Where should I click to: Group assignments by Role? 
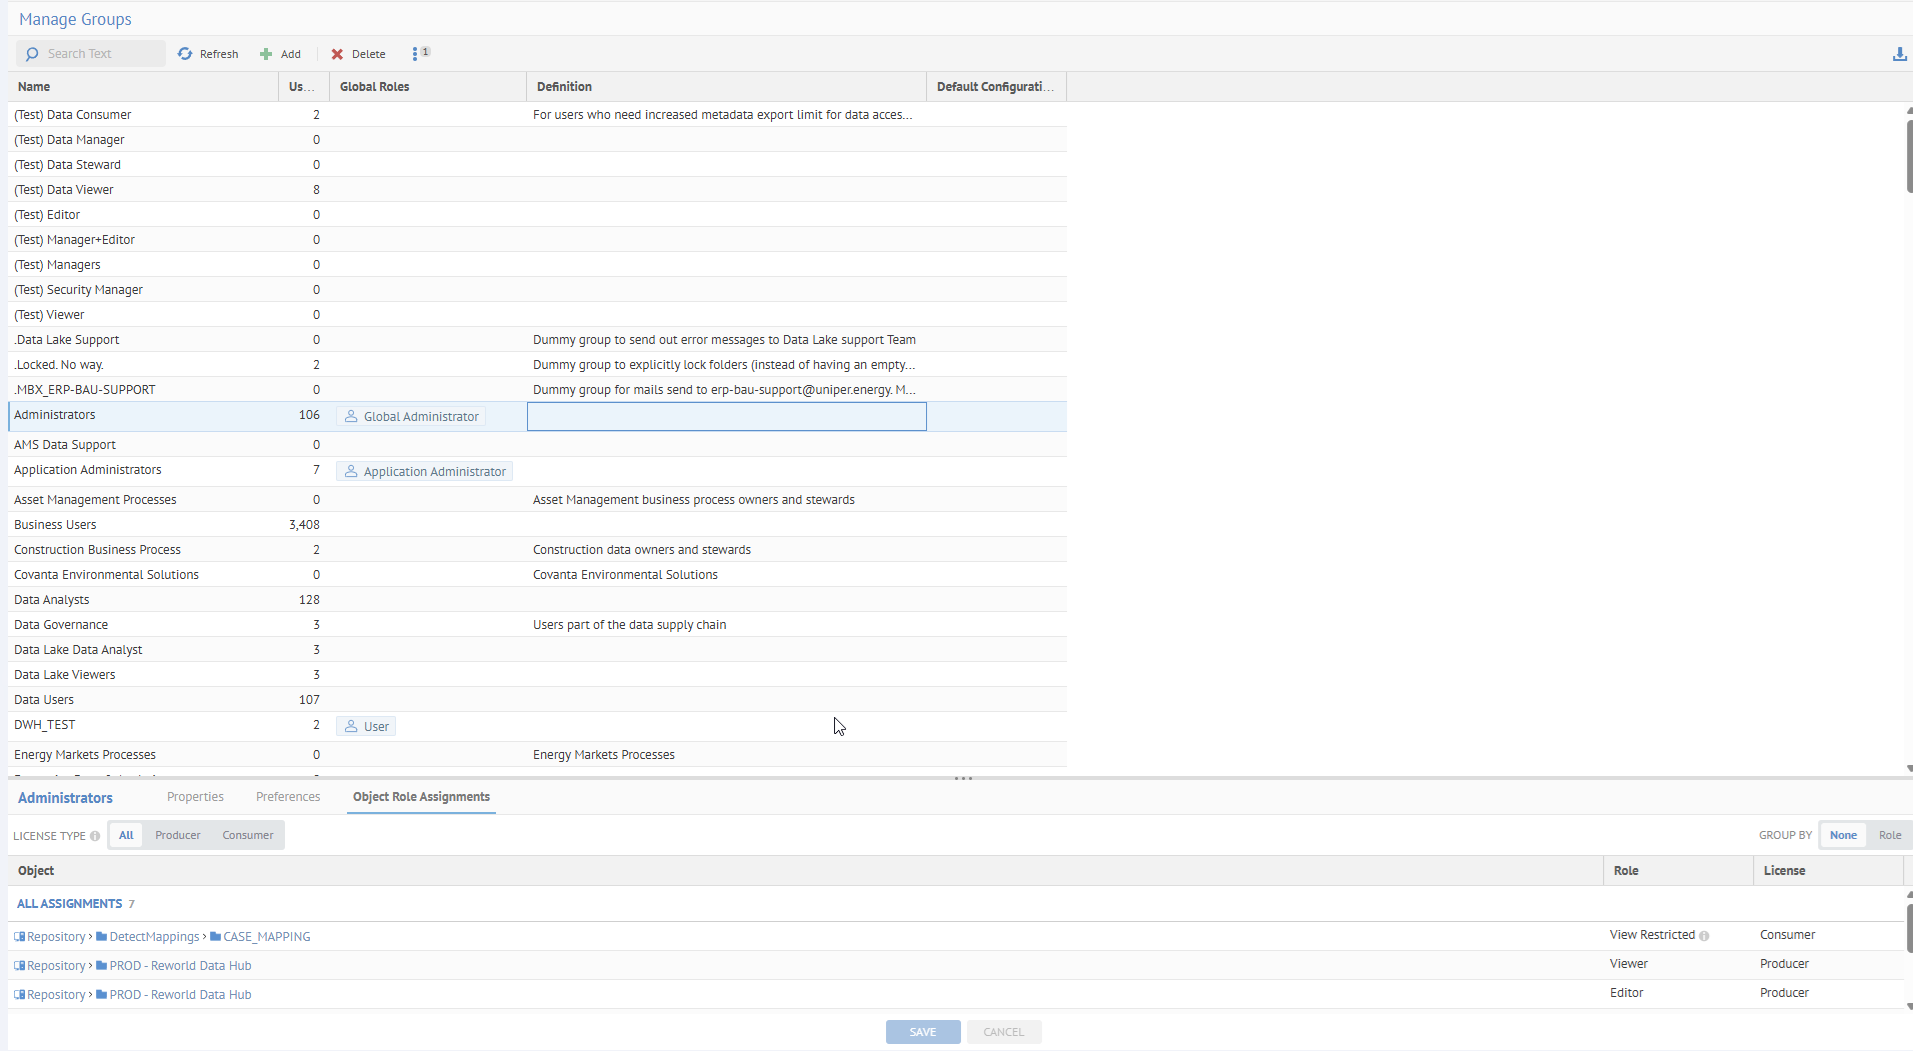click(x=1889, y=835)
